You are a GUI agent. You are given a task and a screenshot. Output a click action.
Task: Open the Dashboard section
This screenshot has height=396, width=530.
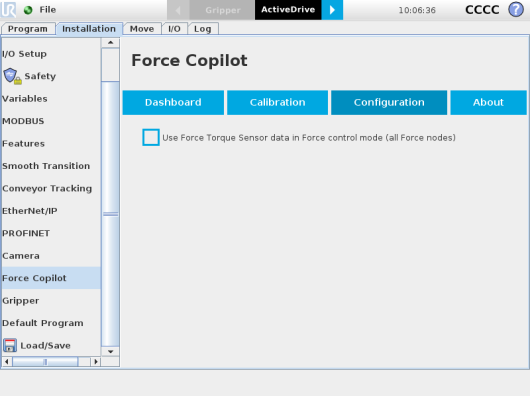click(173, 102)
